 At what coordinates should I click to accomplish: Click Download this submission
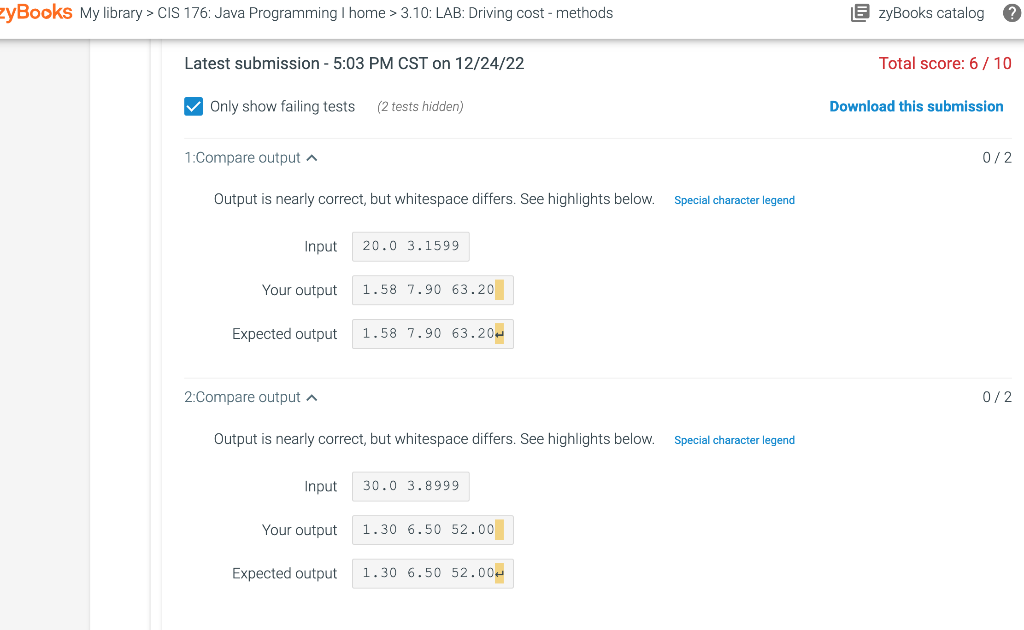(x=916, y=106)
